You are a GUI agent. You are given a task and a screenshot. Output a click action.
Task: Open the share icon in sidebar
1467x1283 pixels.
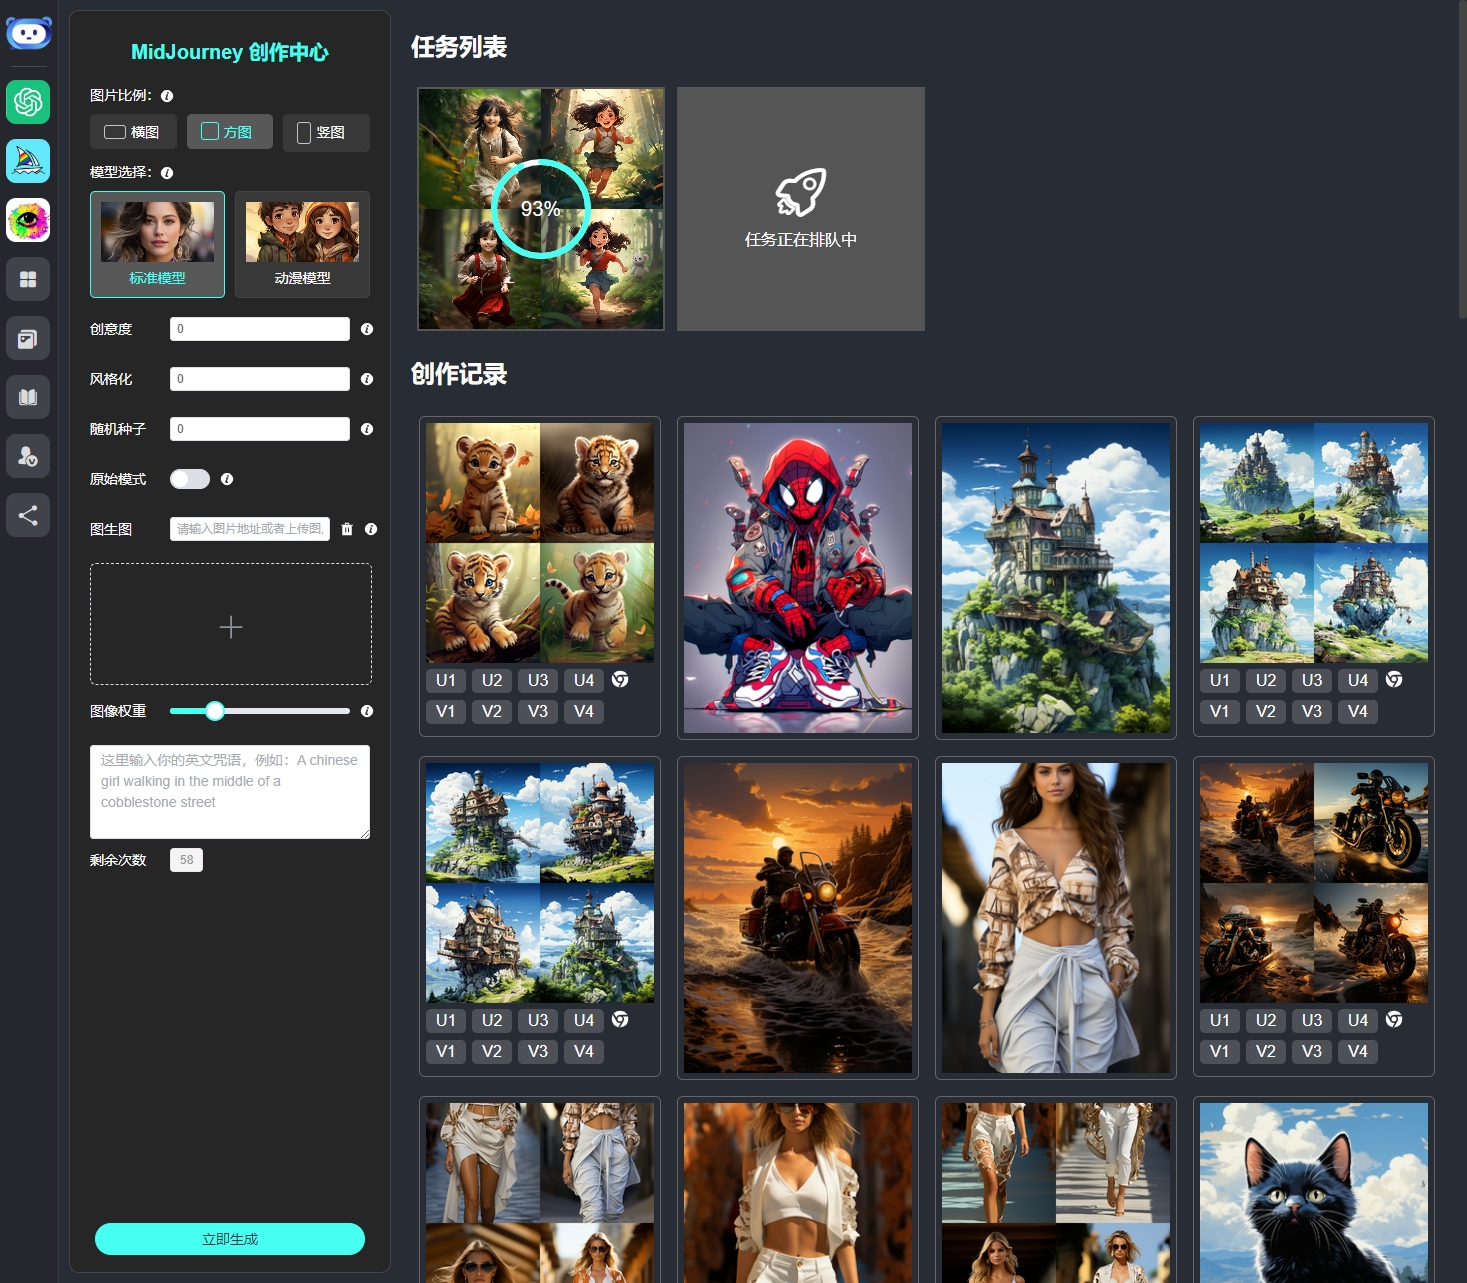tap(28, 515)
